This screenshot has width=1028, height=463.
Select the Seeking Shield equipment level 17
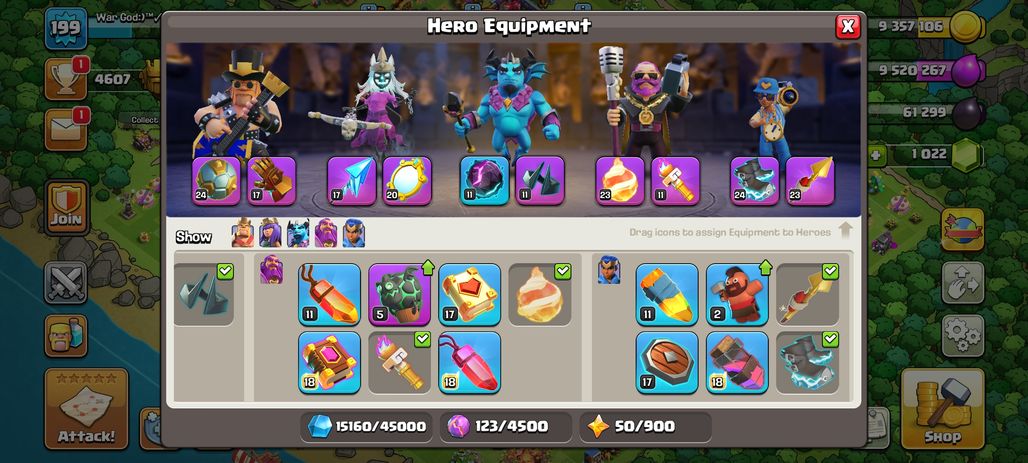tap(667, 363)
